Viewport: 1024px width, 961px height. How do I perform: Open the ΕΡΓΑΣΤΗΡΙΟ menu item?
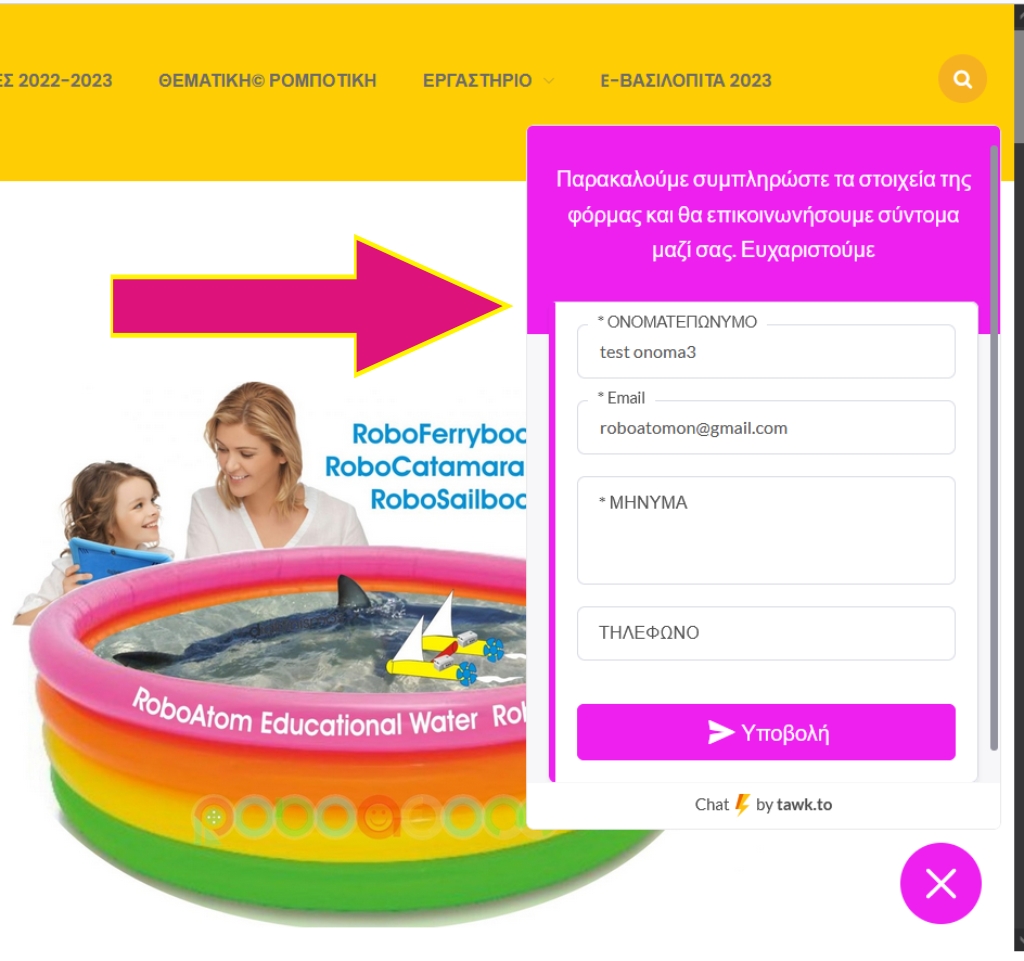[x=477, y=80]
